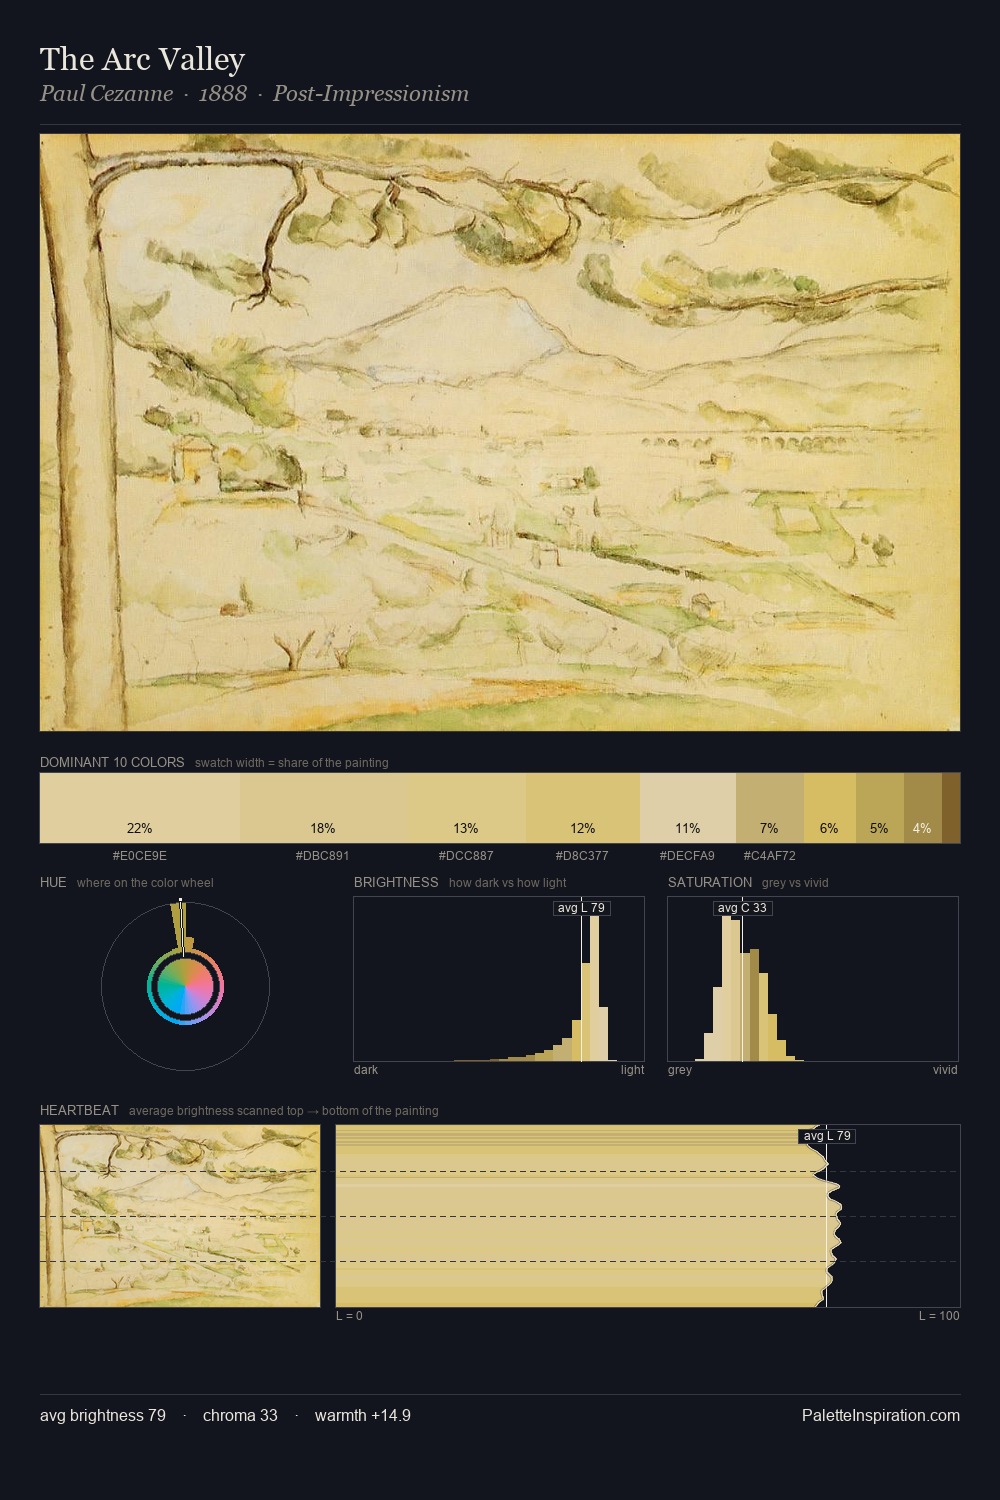Pick the 13% color swatch
Viewport: 1000px width, 1500px height.
click(466, 808)
